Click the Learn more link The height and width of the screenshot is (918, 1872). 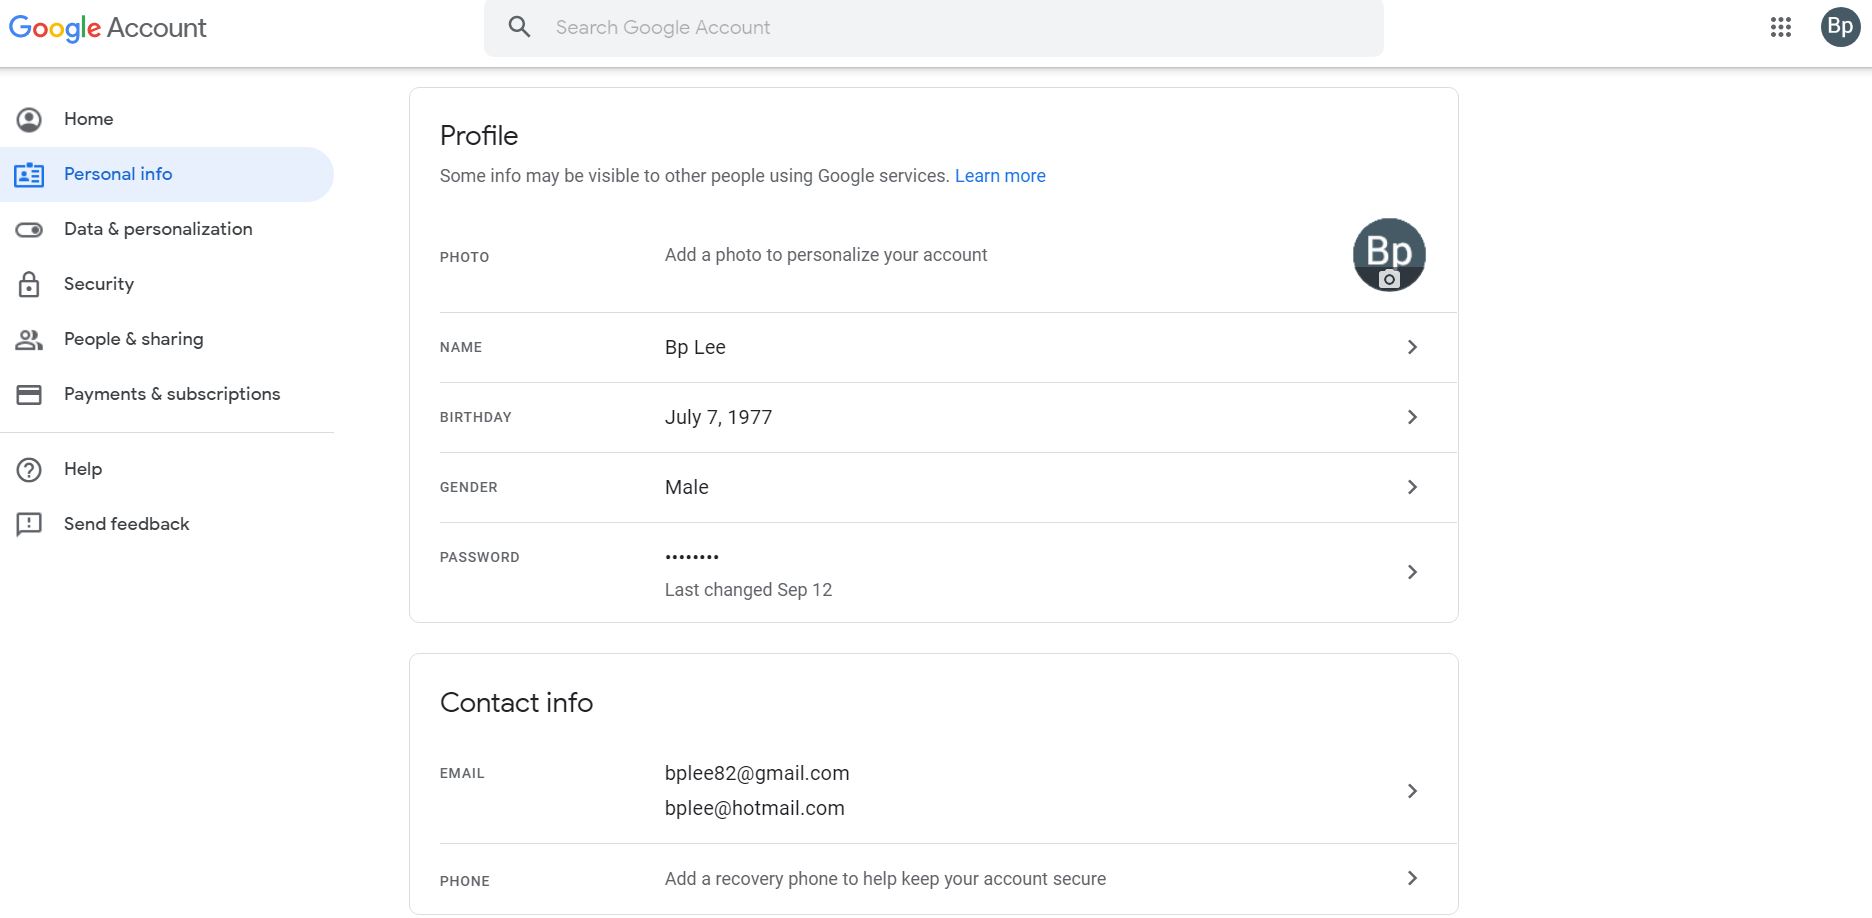coord(1000,176)
